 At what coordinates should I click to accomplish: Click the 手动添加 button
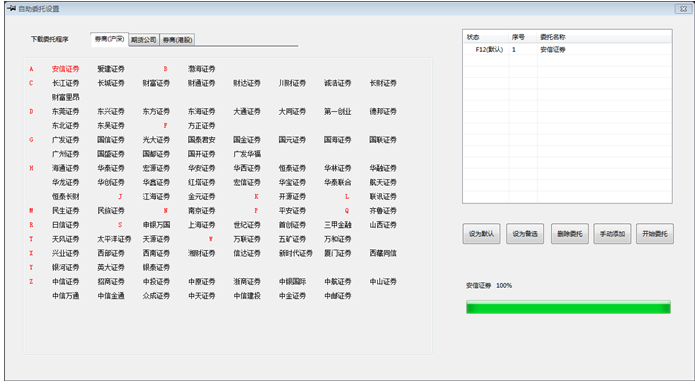click(x=612, y=234)
